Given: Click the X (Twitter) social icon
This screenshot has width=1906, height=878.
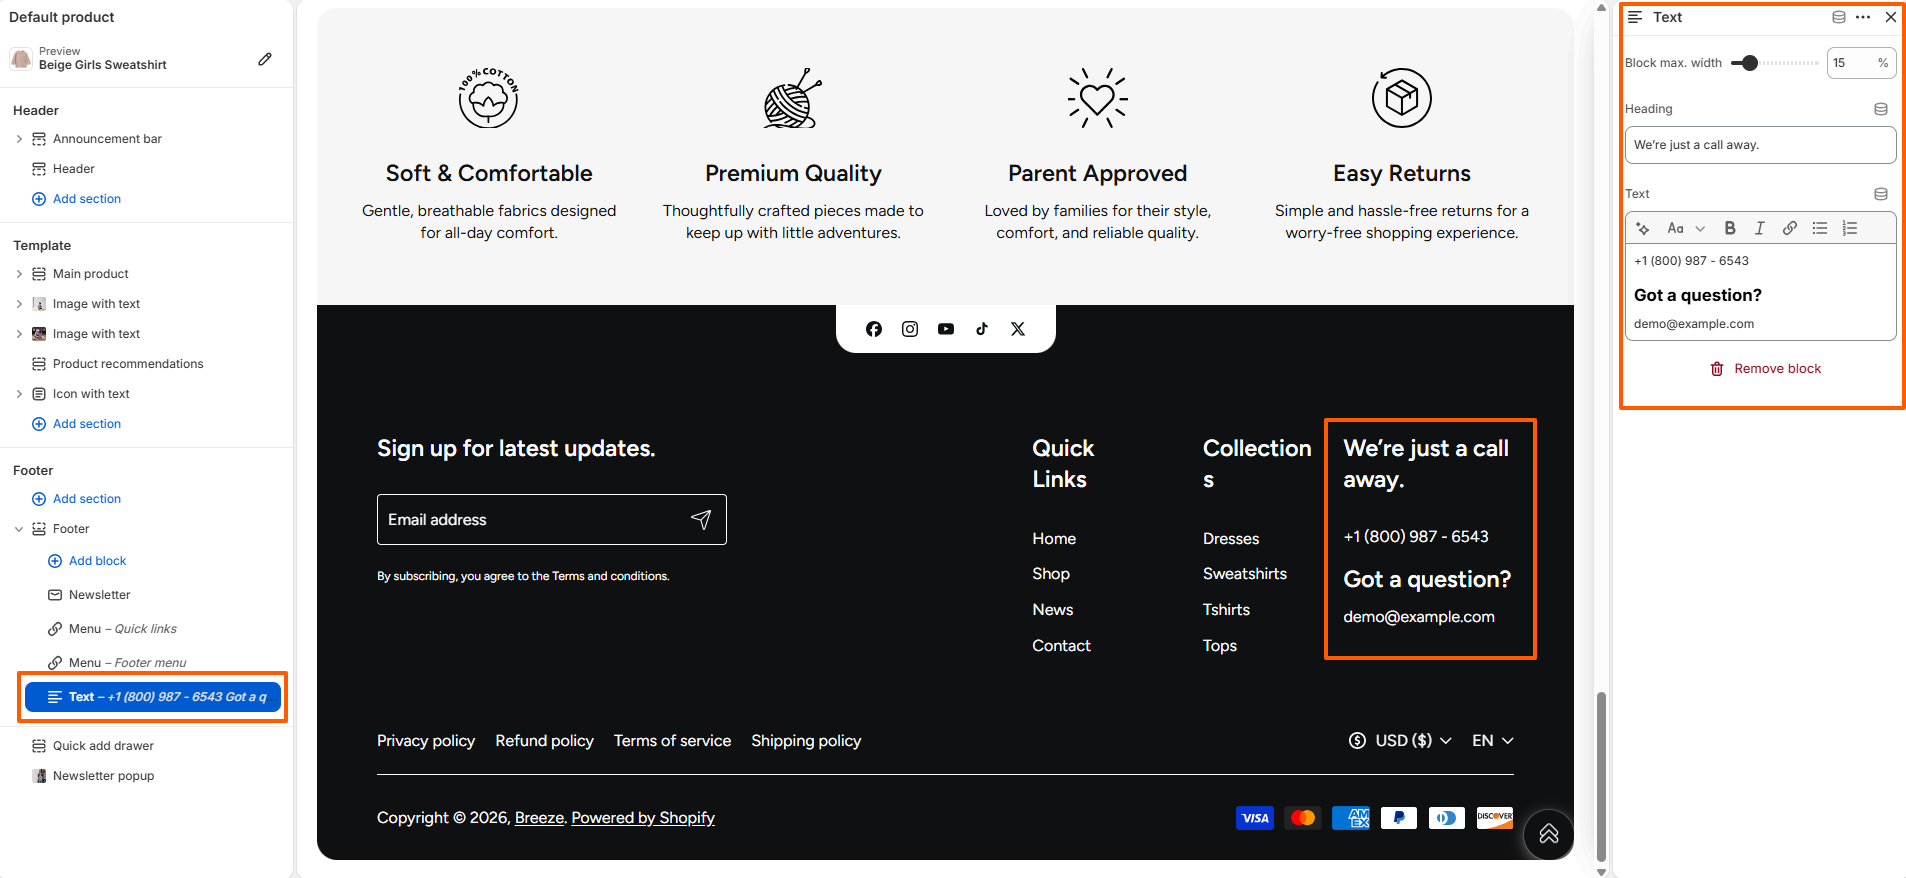Looking at the screenshot, I should point(1018,329).
